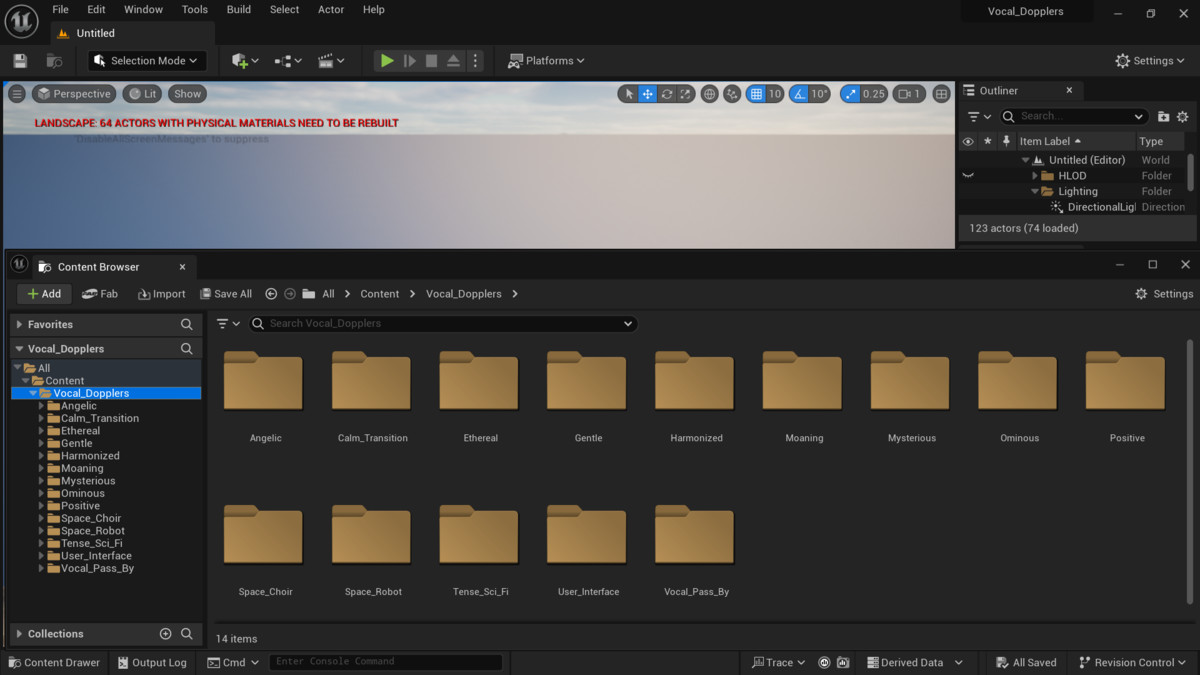1200x675 pixels.
Task: Click the surface snapping icon in the viewport
Action: 732,94
